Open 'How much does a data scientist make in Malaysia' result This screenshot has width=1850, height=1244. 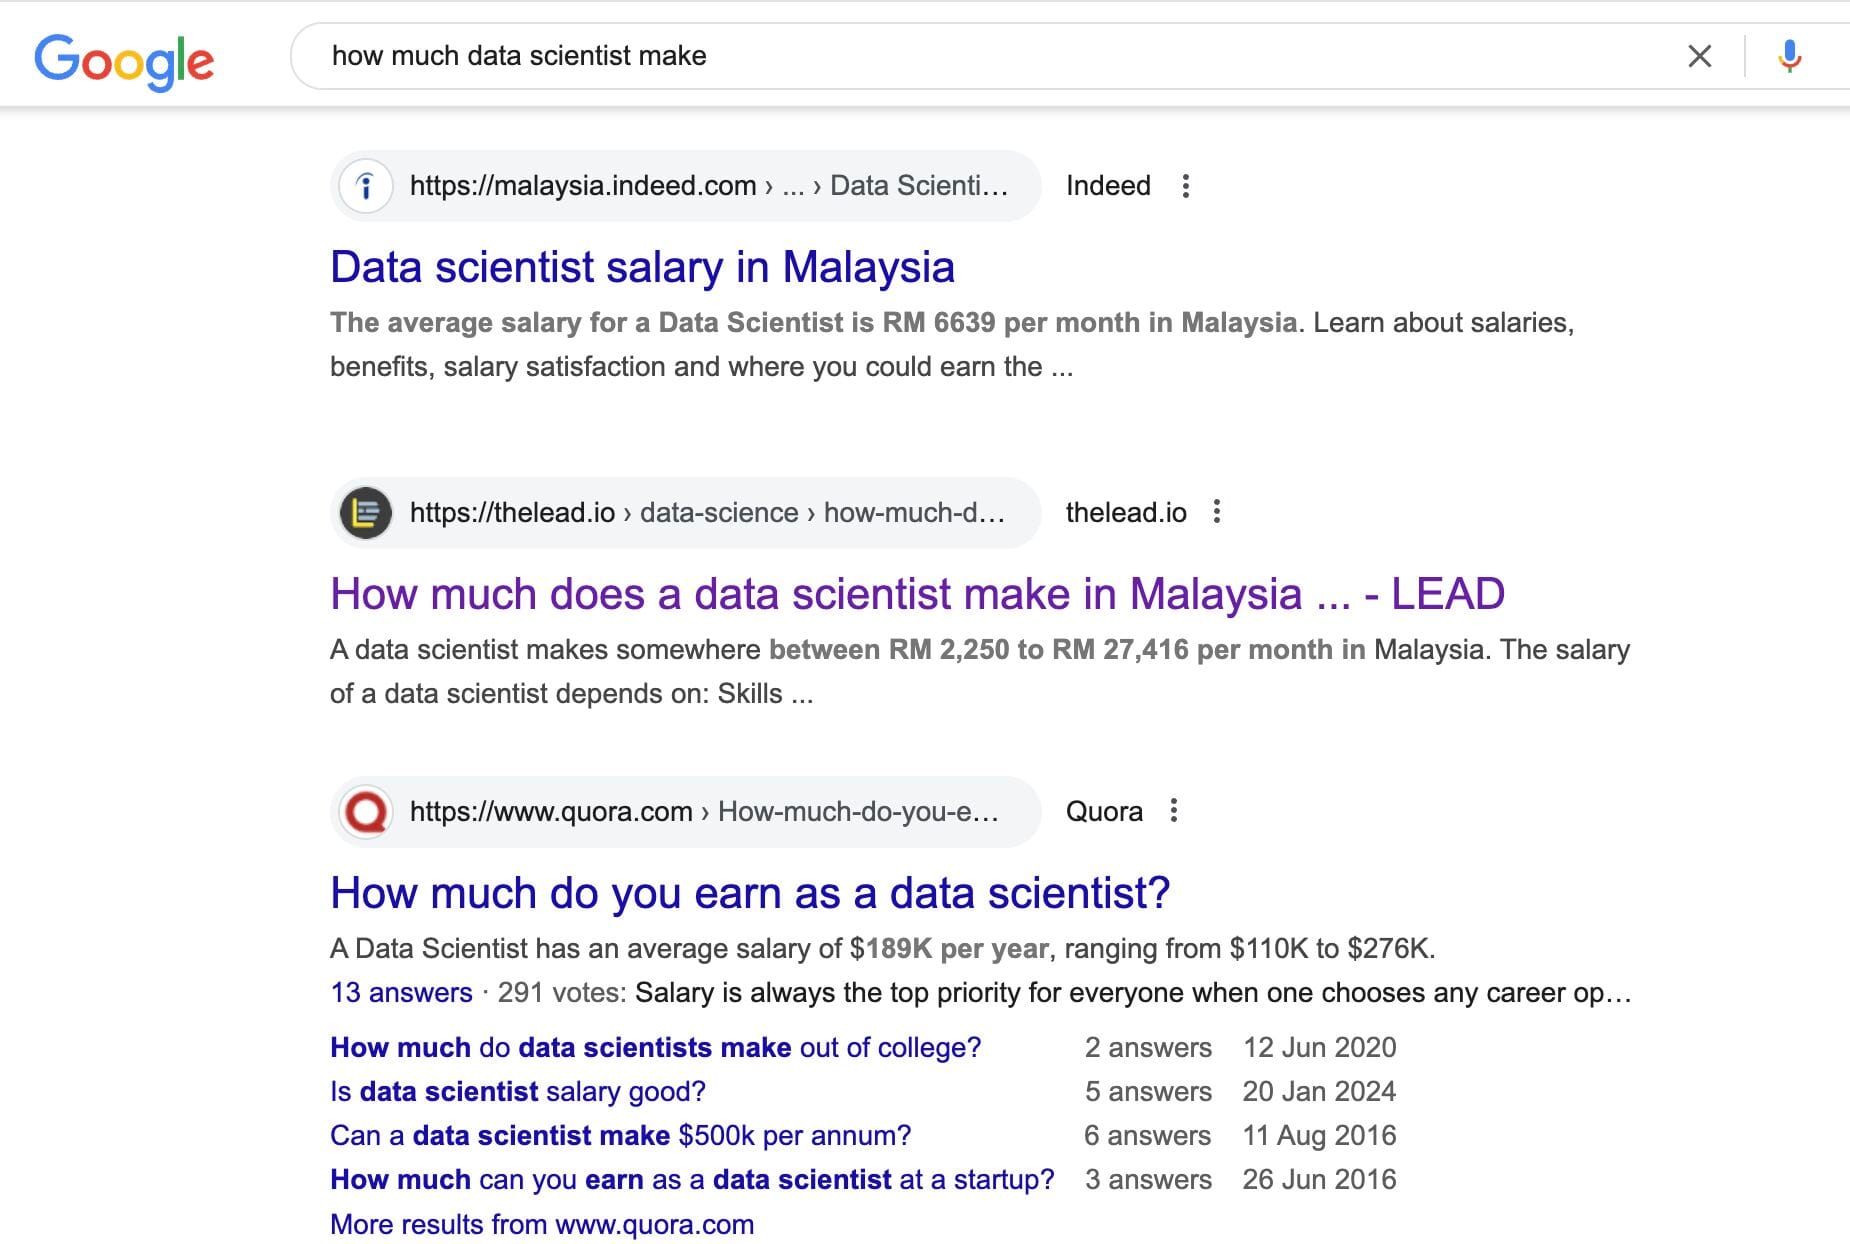coord(917,594)
